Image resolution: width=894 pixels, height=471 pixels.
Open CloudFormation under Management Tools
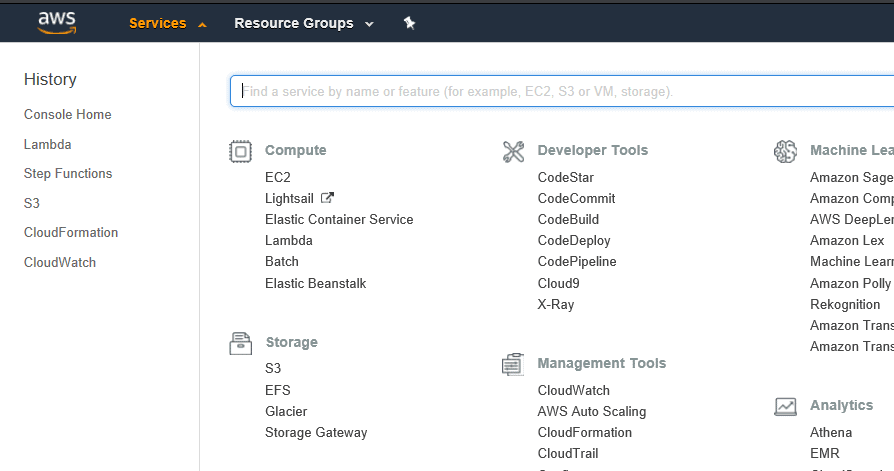point(585,432)
